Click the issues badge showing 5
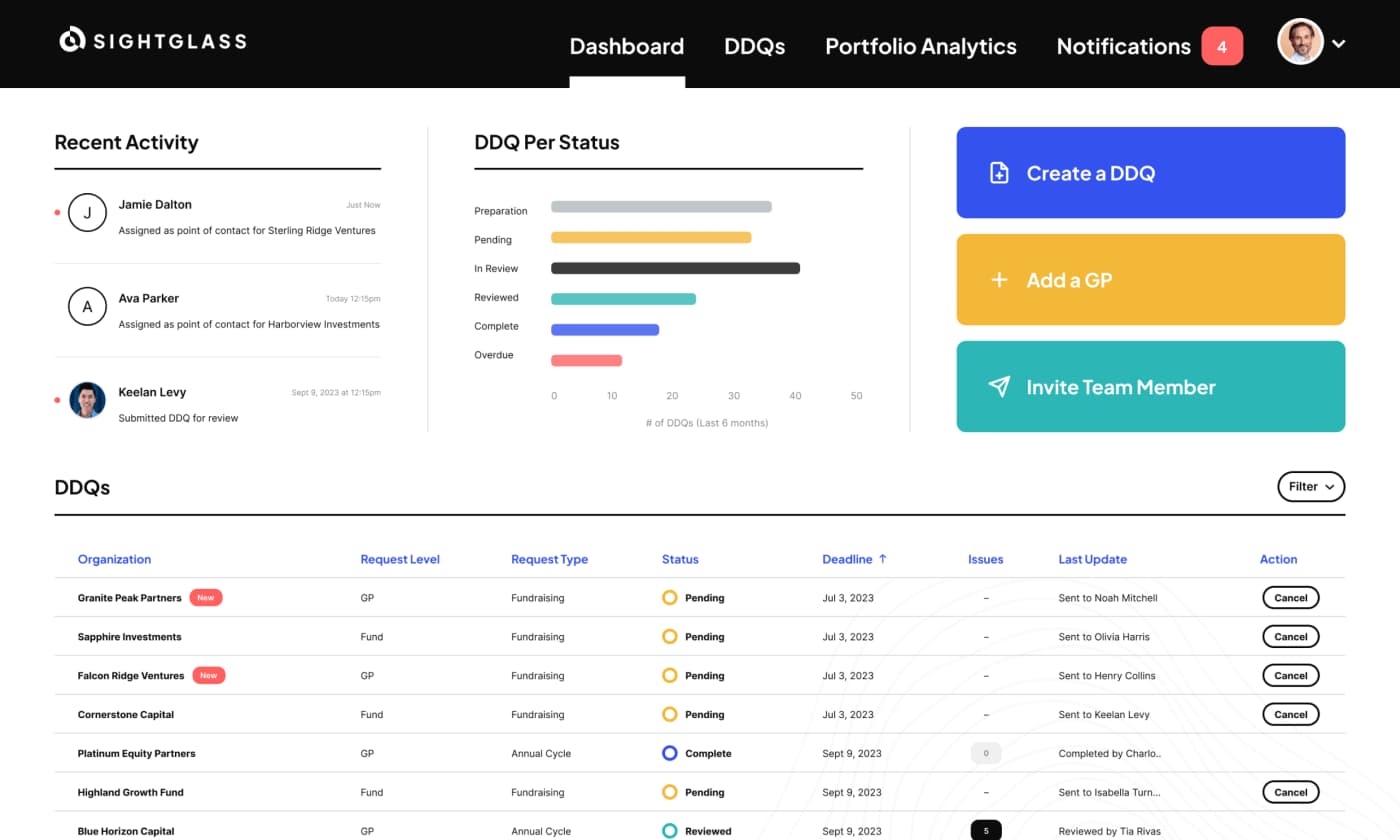This screenshot has width=1400, height=840. (x=985, y=830)
